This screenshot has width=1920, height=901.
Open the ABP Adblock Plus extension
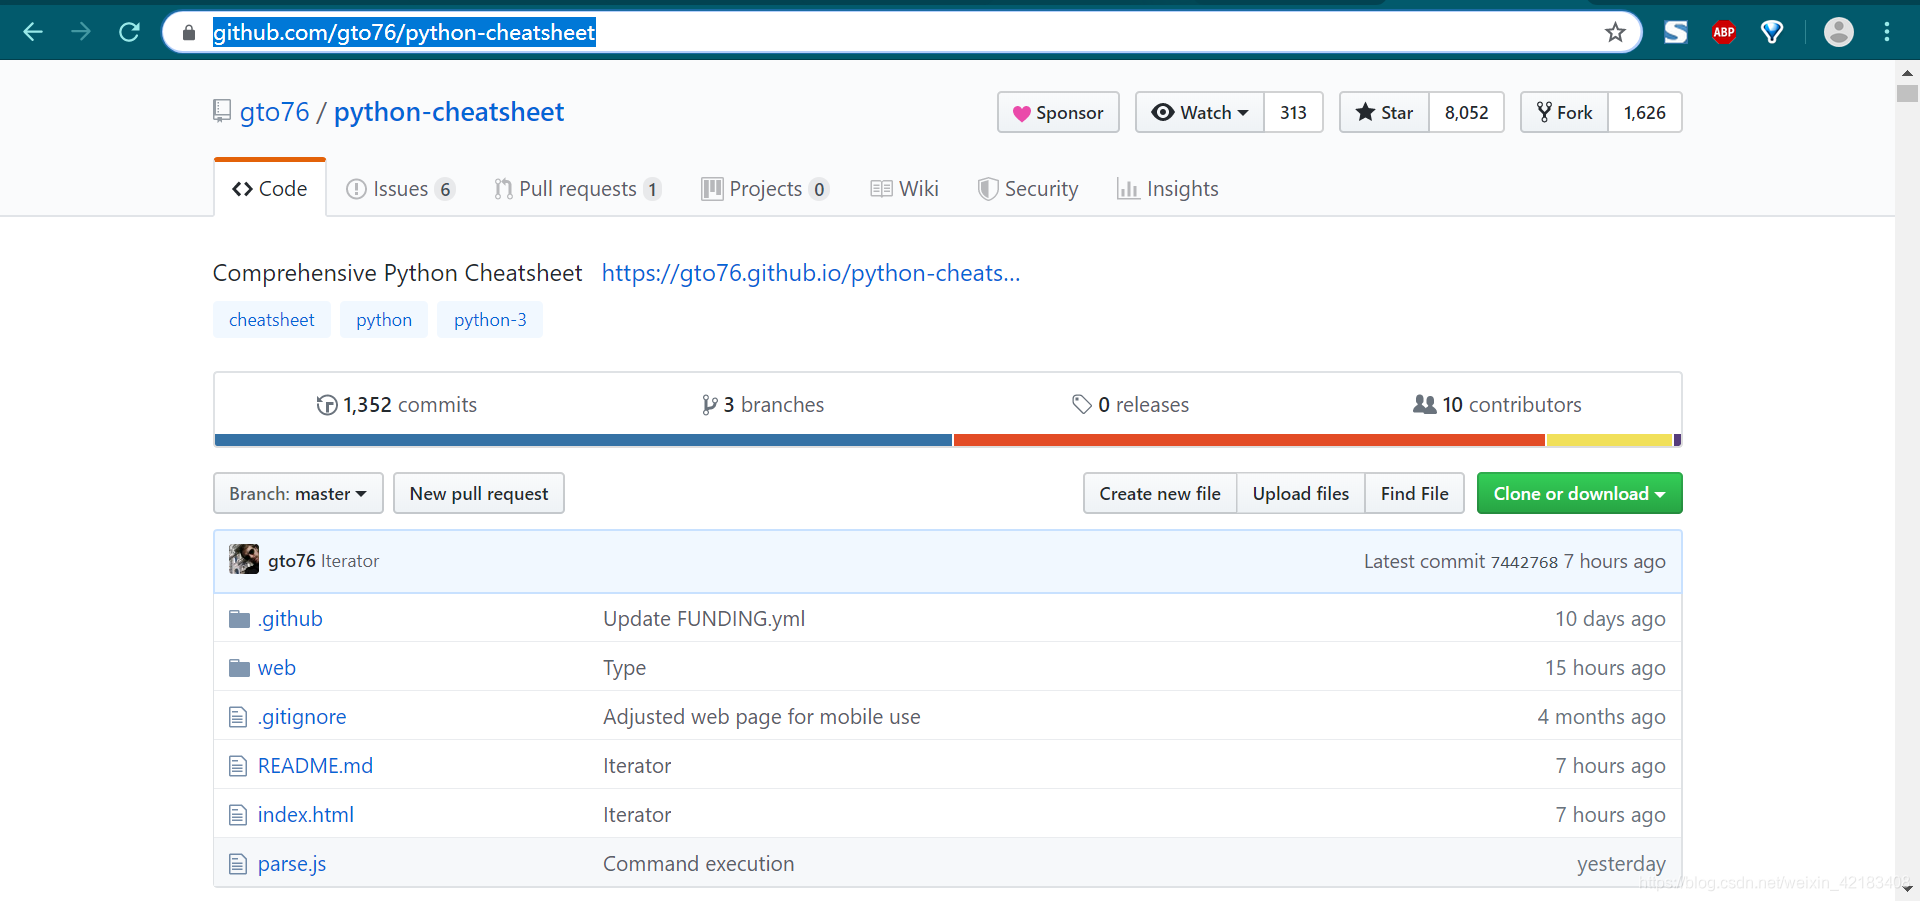1724,32
